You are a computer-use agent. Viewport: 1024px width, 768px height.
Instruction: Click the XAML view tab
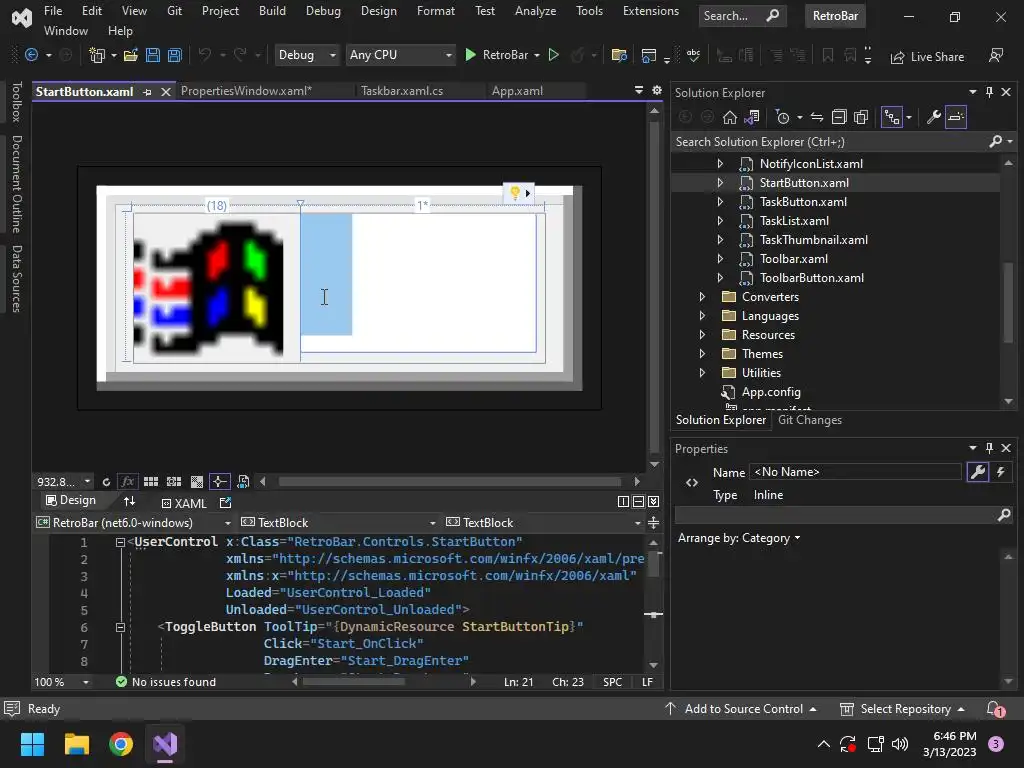pyautogui.click(x=184, y=504)
